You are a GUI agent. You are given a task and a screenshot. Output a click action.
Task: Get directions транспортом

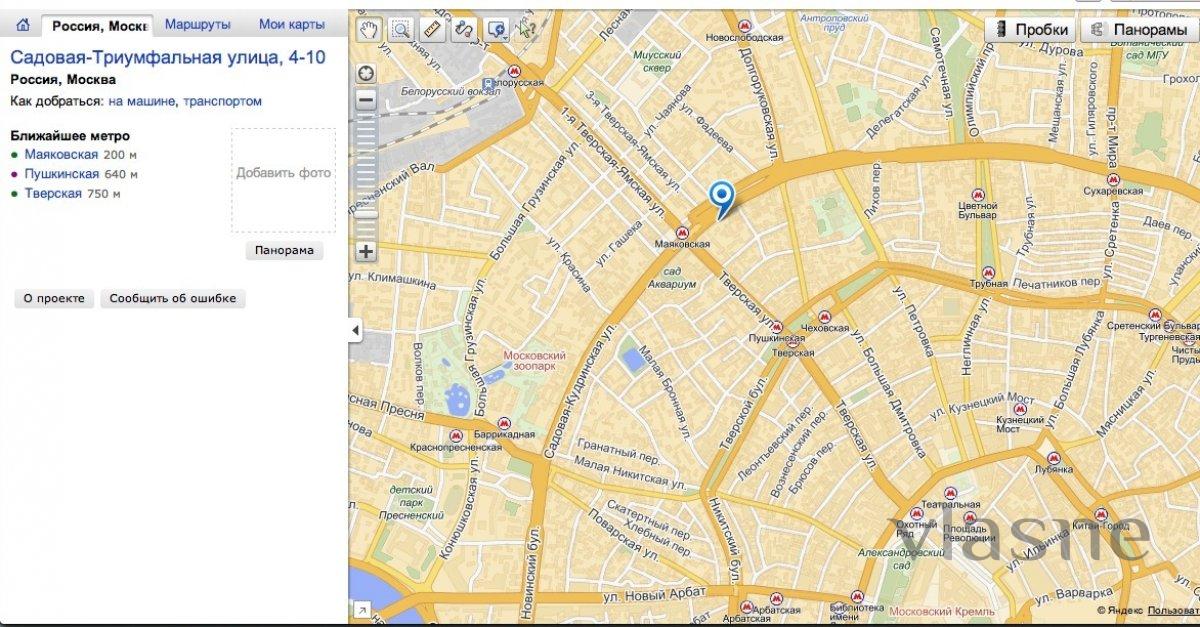coord(223,101)
